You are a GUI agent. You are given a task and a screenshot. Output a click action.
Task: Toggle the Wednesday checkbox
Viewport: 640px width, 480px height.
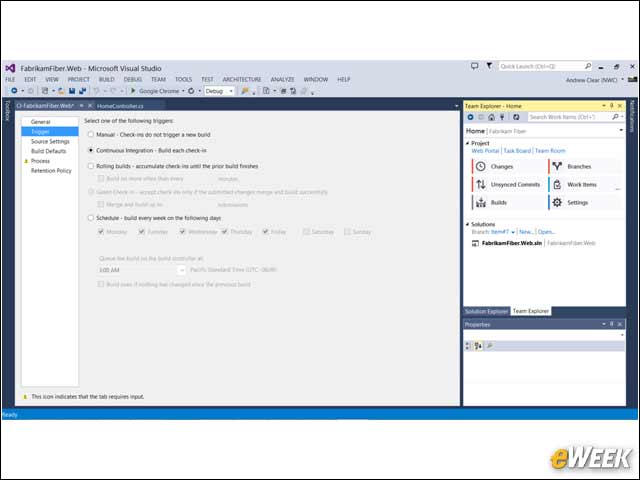tap(182, 231)
